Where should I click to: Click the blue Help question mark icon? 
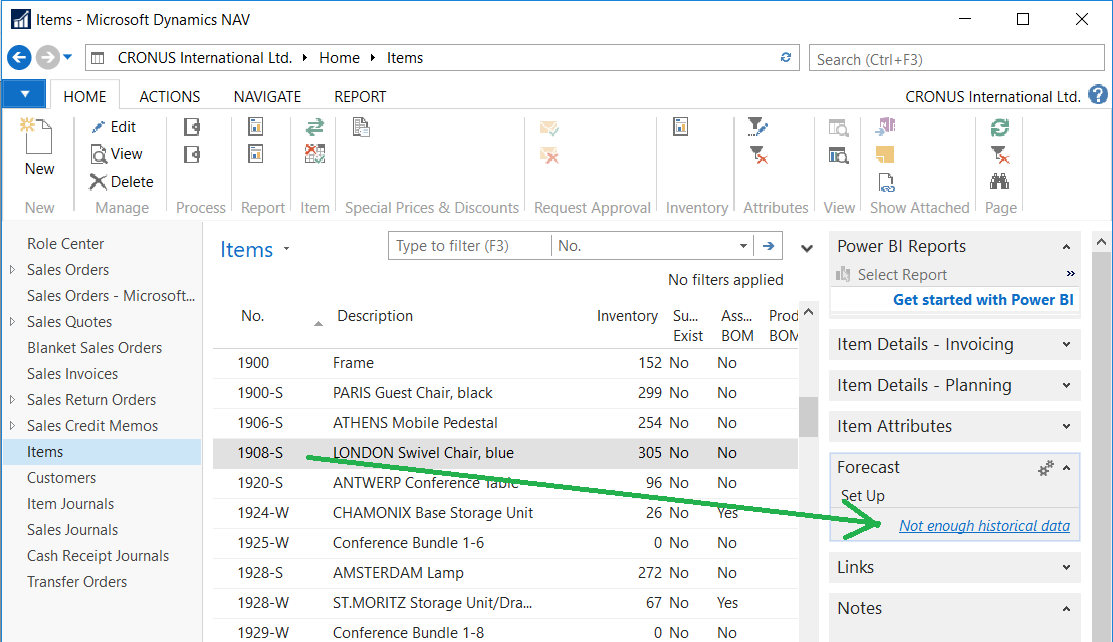click(x=1098, y=96)
